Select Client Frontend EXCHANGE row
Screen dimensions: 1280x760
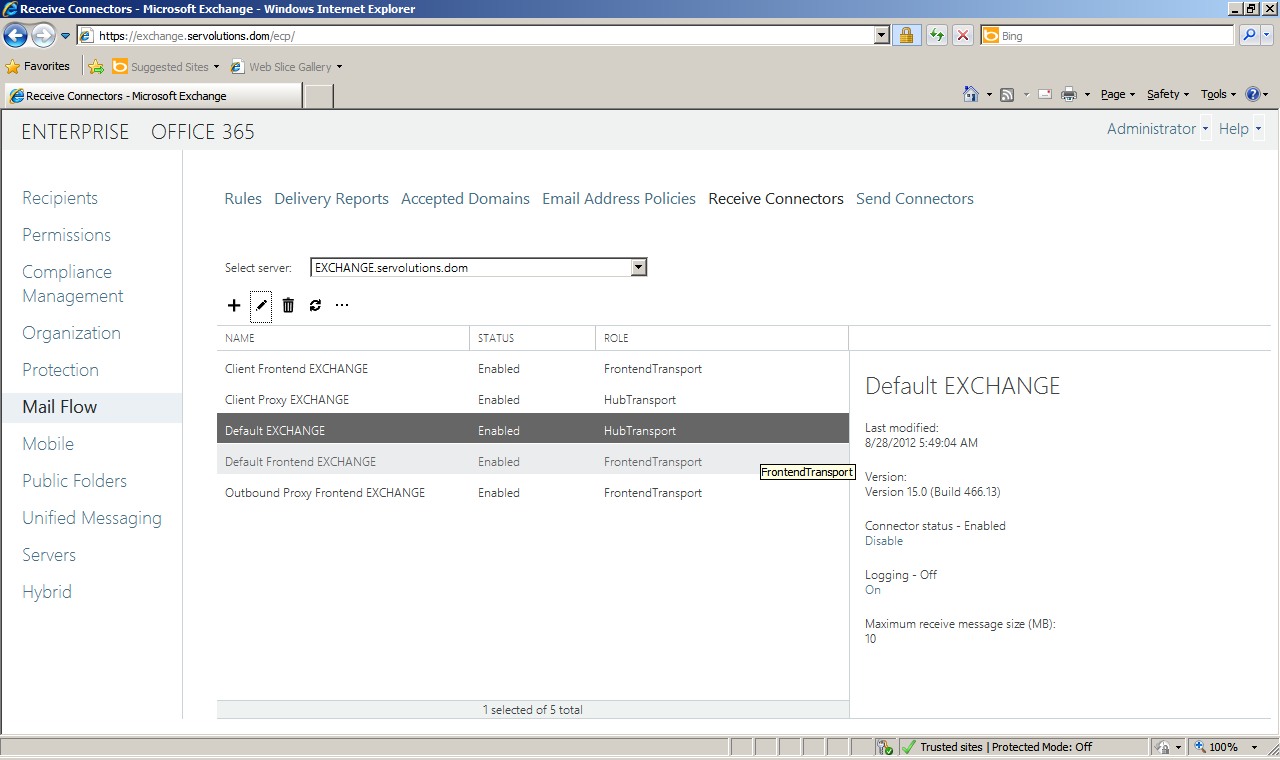[533, 369]
